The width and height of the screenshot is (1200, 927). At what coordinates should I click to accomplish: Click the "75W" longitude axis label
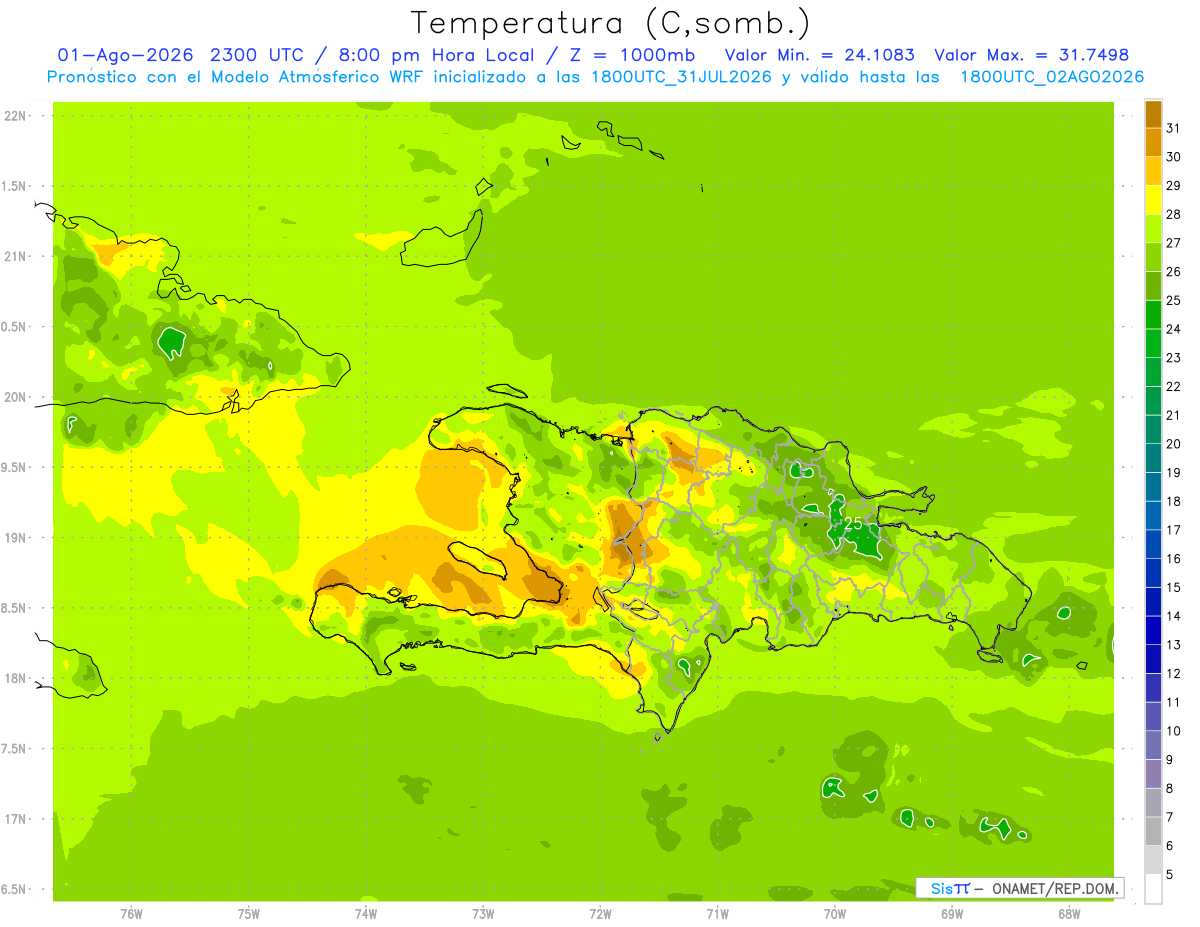(249, 914)
